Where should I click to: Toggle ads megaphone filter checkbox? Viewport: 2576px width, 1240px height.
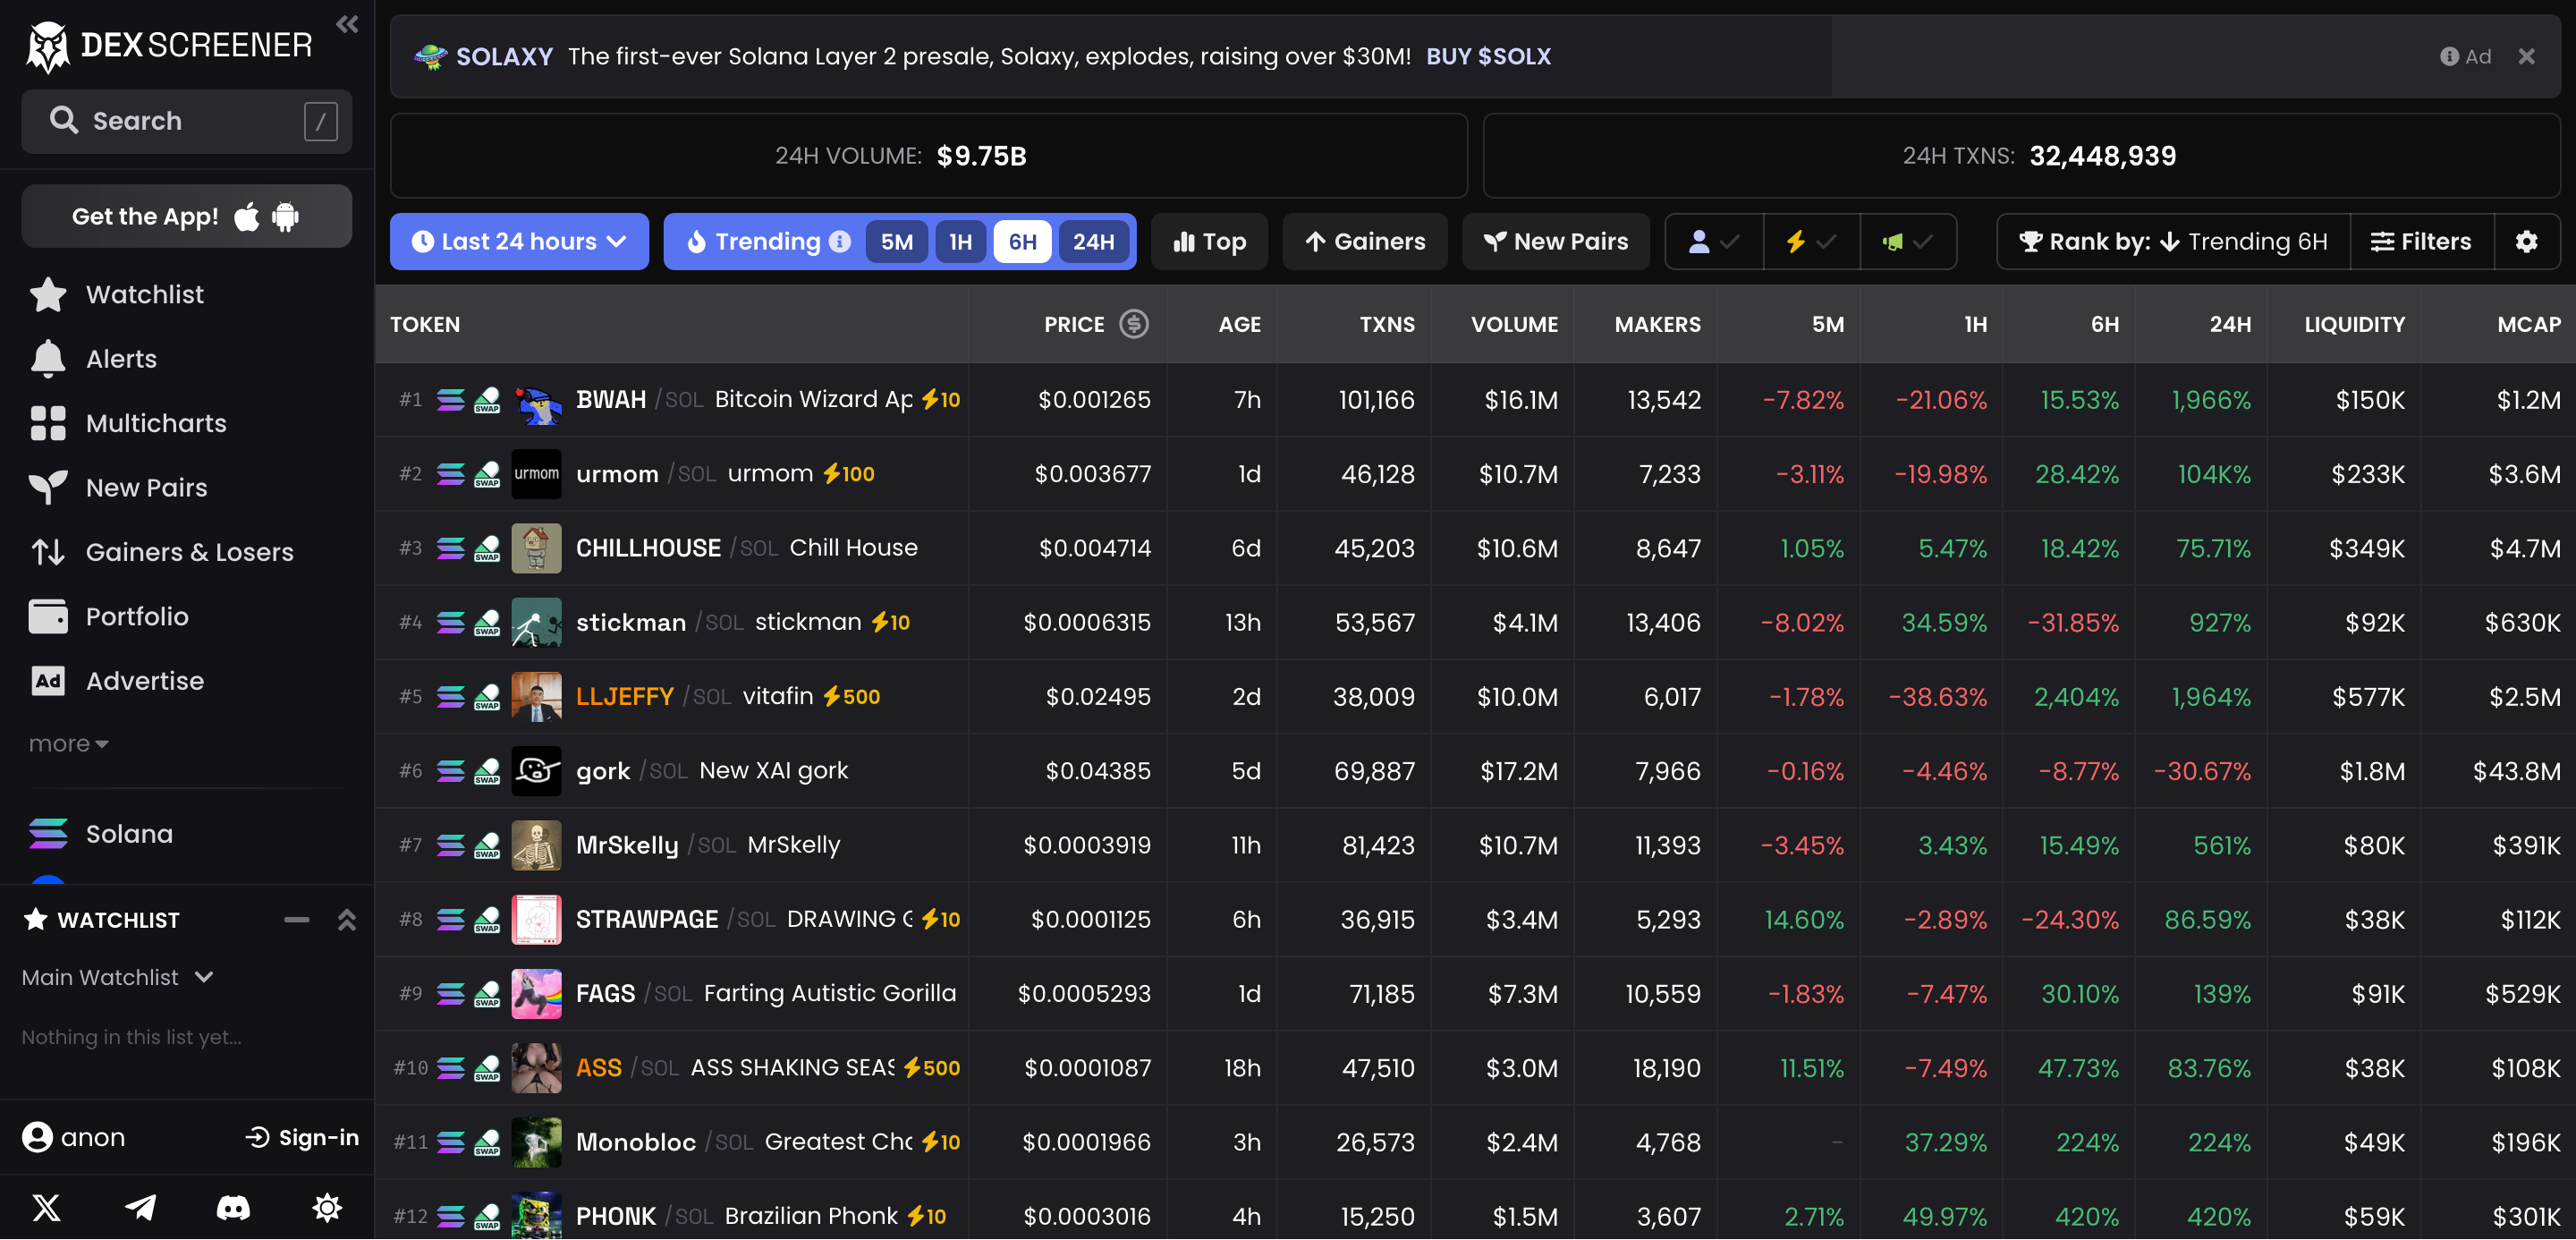coord(1907,241)
